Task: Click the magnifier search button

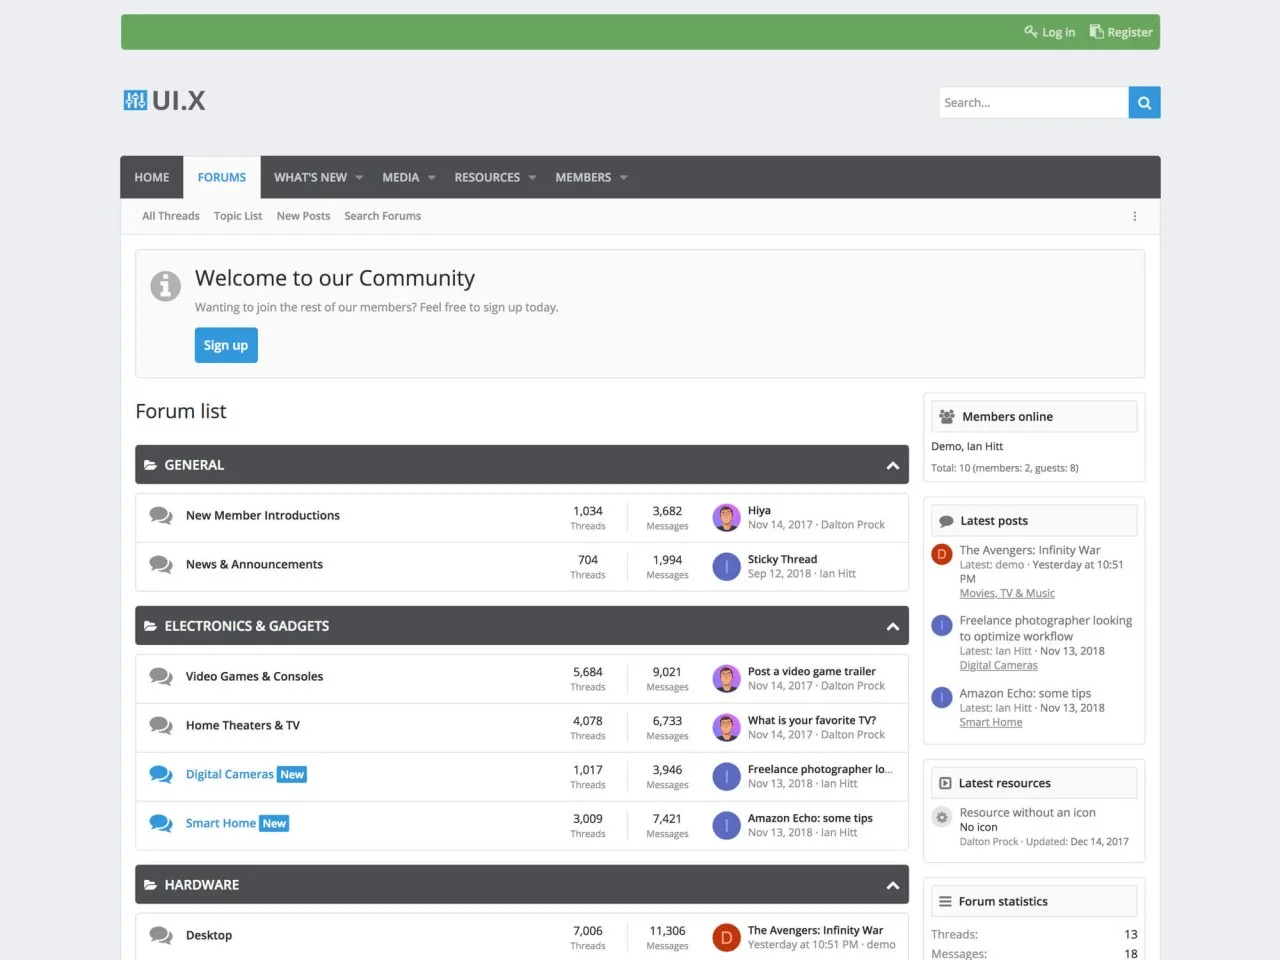Action: (x=1144, y=103)
